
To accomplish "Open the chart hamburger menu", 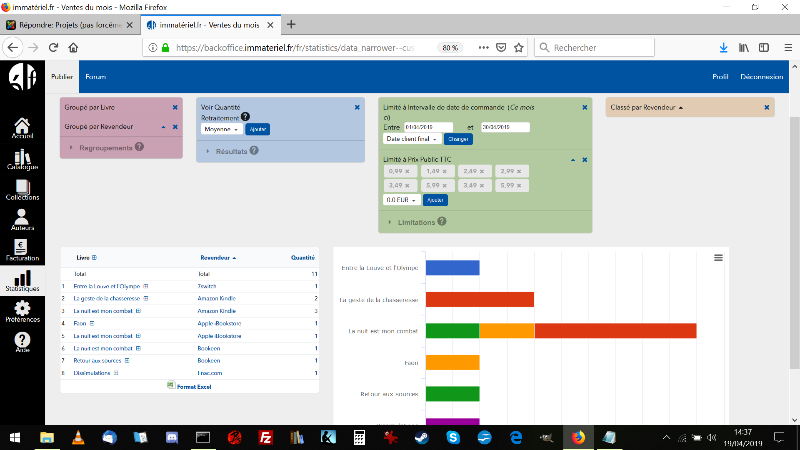I will pyautogui.click(x=718, y=258).
